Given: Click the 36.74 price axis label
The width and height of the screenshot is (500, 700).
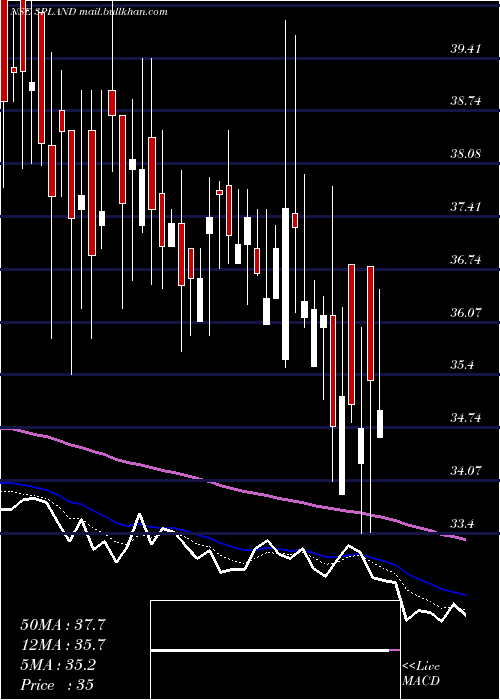Looking at the screenshot, I should coord(466,260).
